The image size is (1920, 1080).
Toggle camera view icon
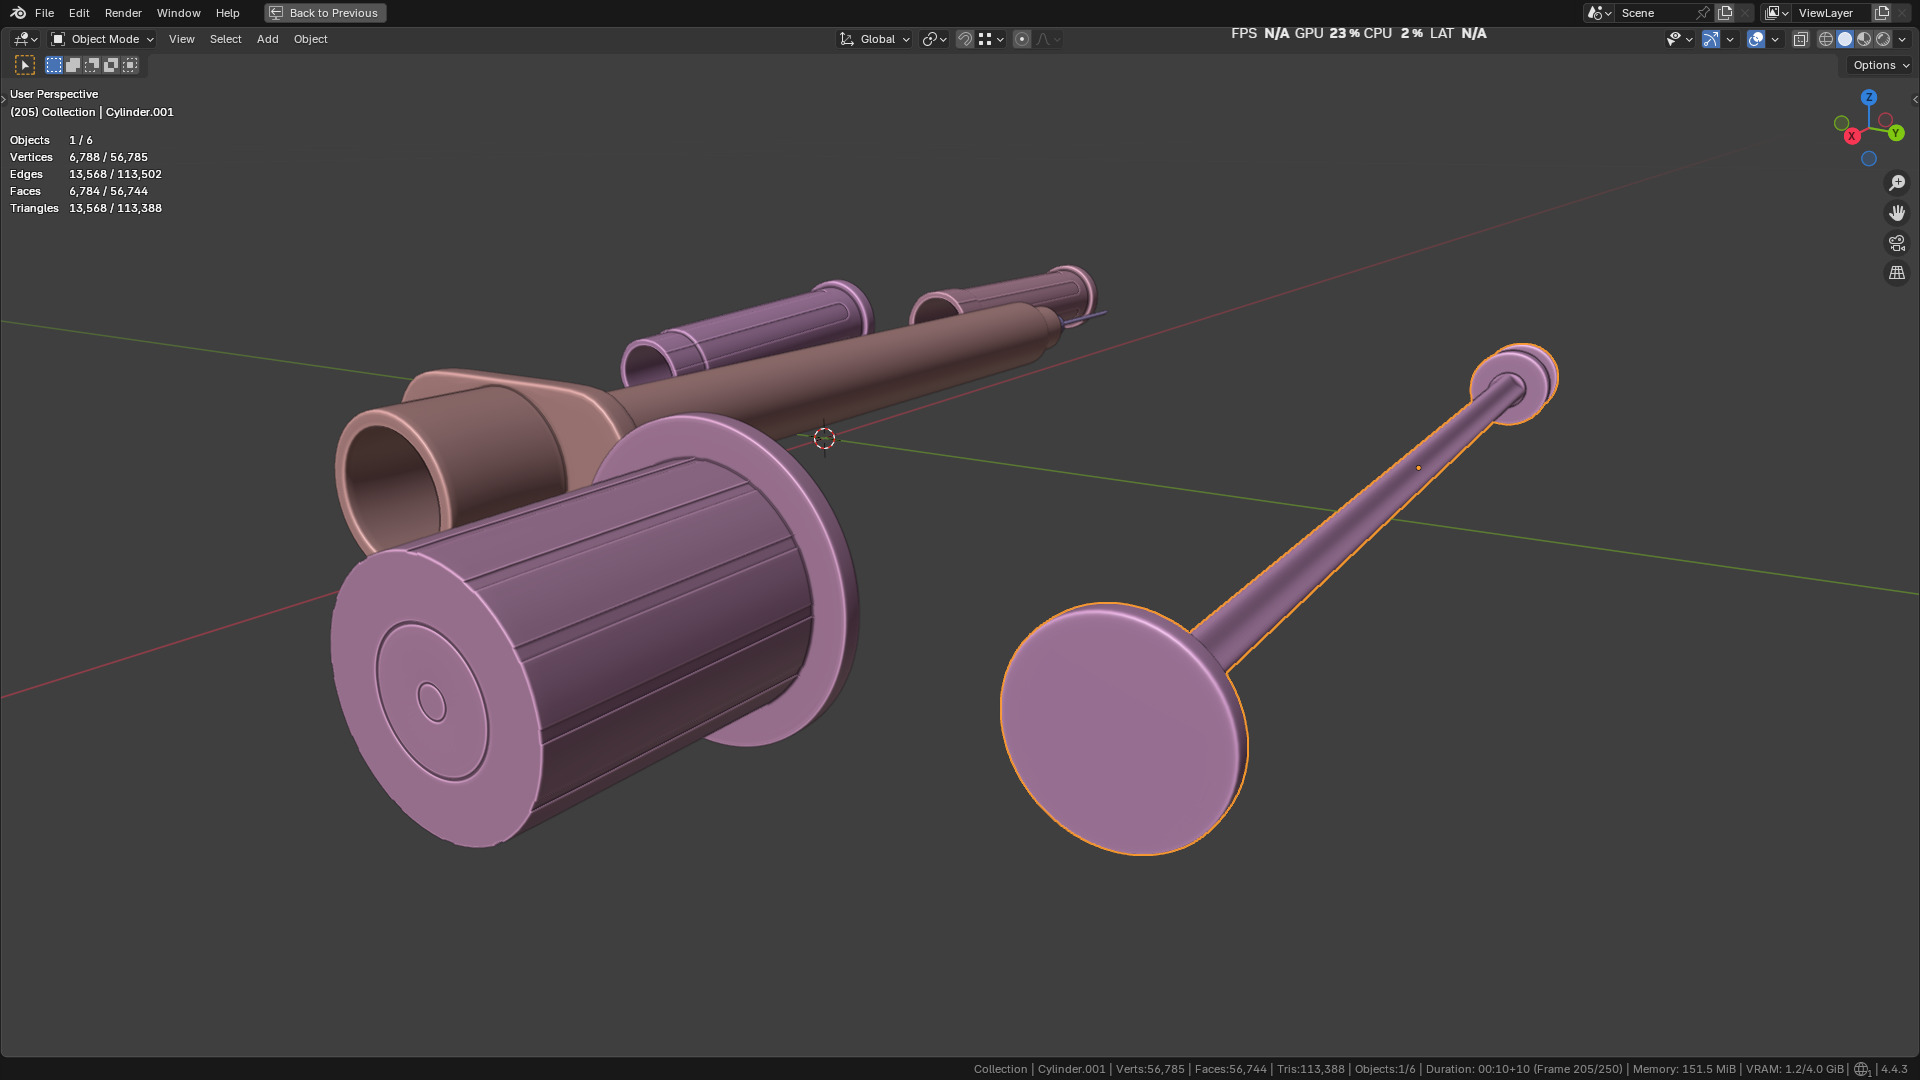tap(1896, 243)
